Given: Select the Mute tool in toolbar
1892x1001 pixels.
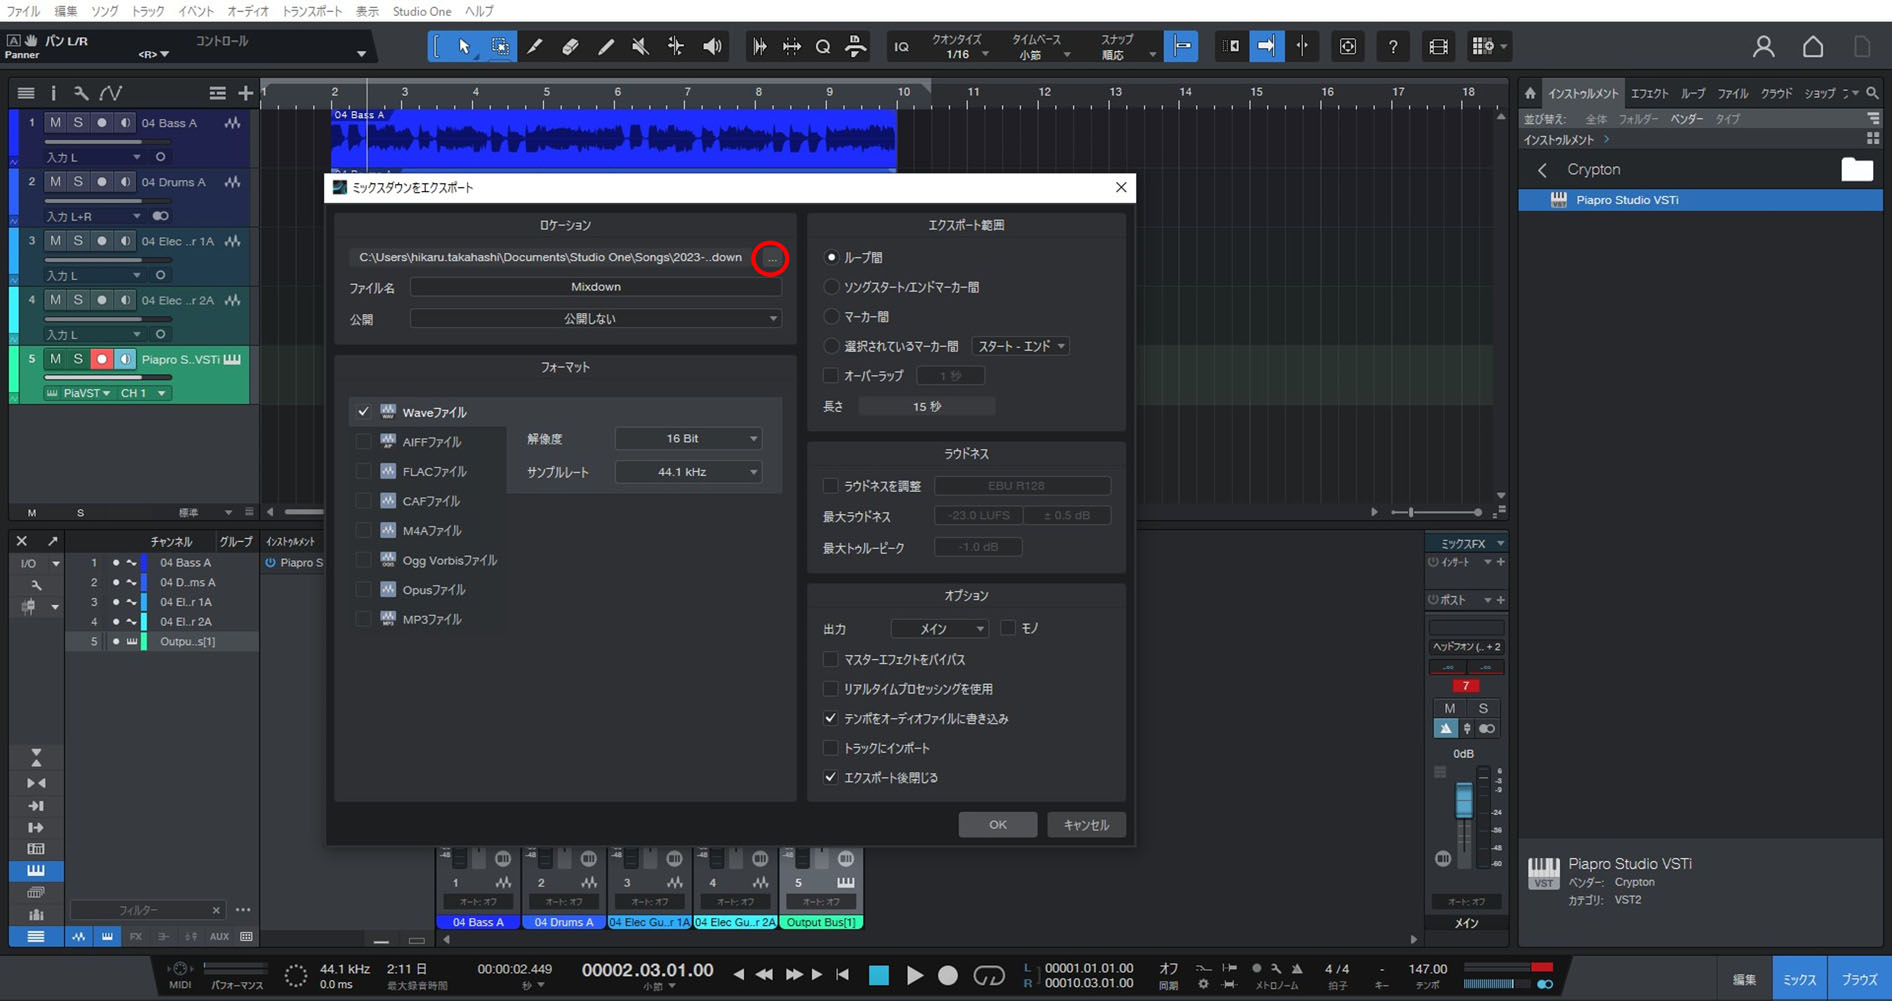Looking at the screenshot, I should pyautogui.click(x=640, y=47).
